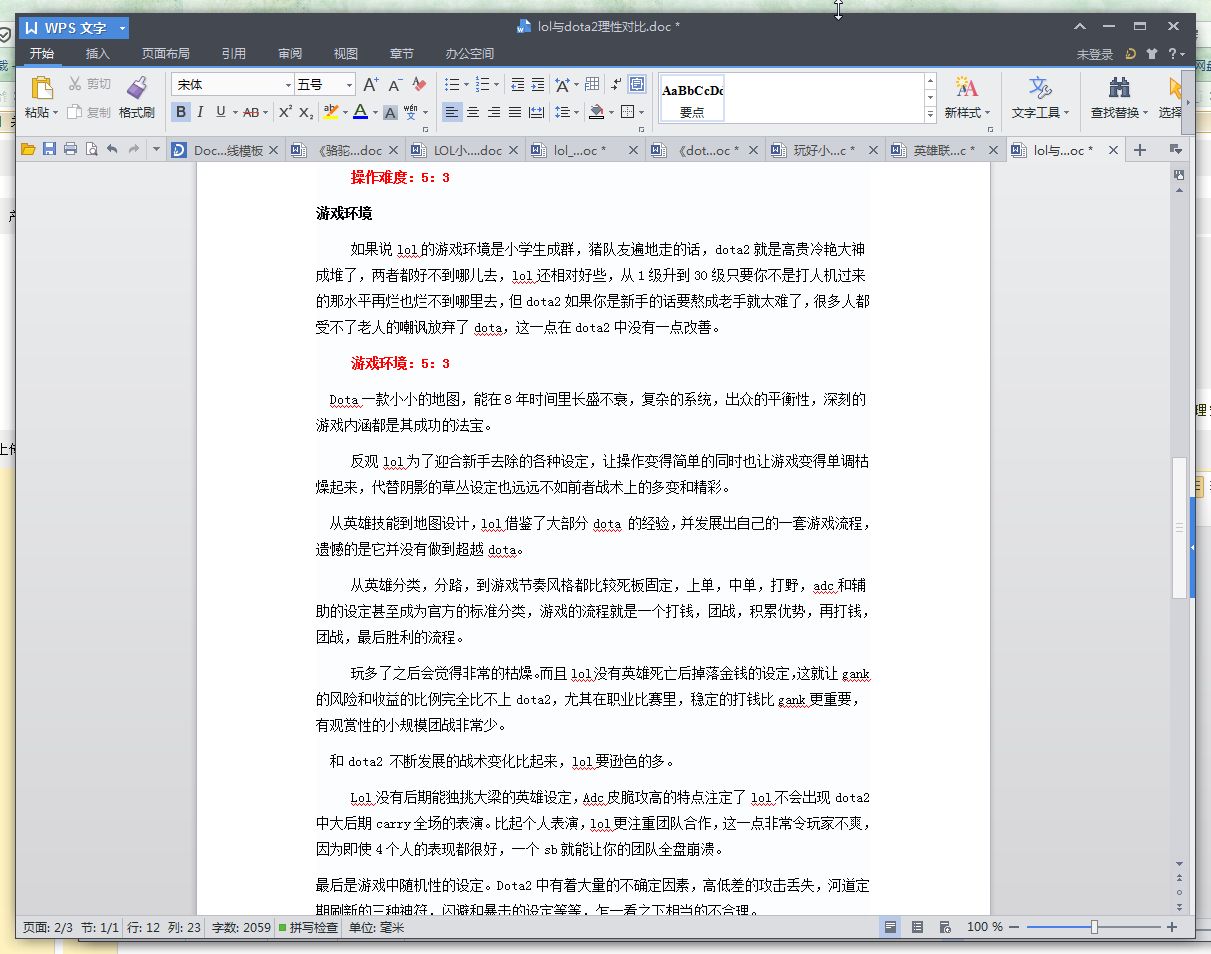Toggle Bold formatting

(181, 112)
